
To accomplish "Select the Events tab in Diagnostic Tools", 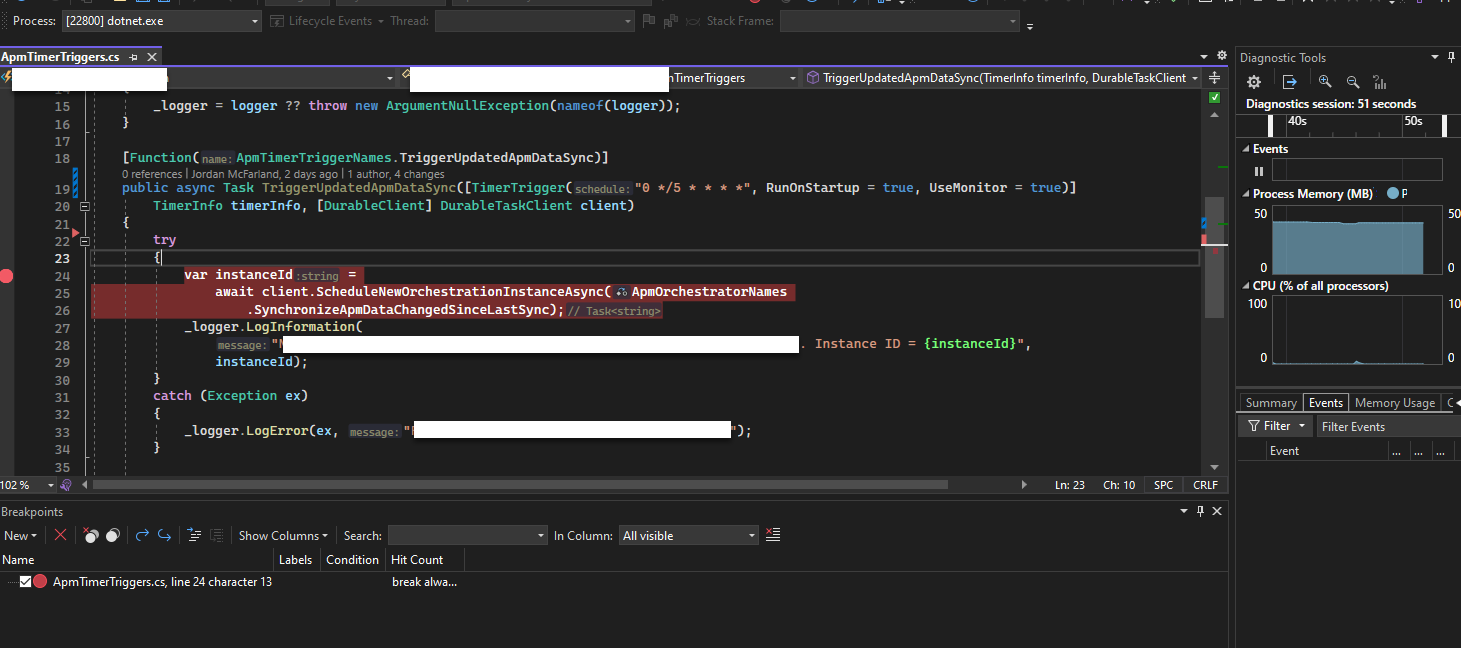I will (x=1325, y=402).
